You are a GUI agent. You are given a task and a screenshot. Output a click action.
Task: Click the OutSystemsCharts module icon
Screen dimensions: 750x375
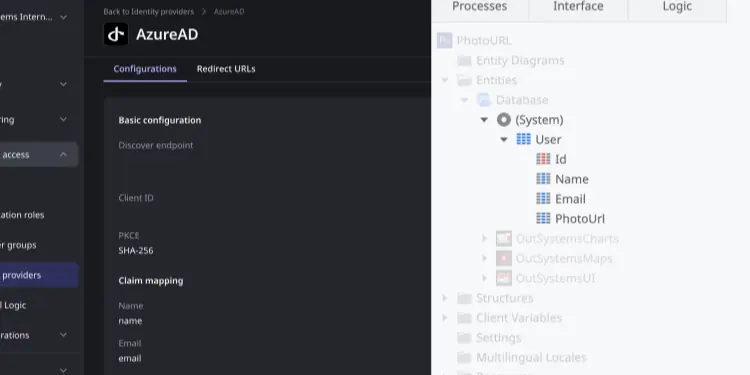click(x=504, y=238)
